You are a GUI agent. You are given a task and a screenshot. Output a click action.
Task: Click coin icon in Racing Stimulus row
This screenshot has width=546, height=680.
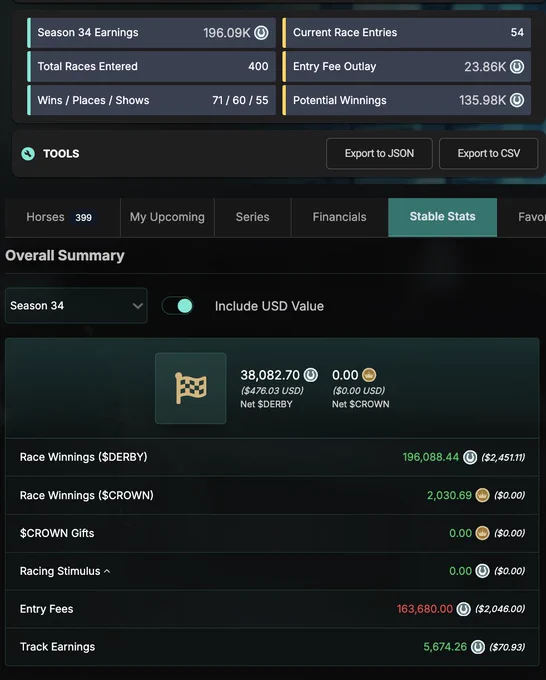[x=482, y=571]
